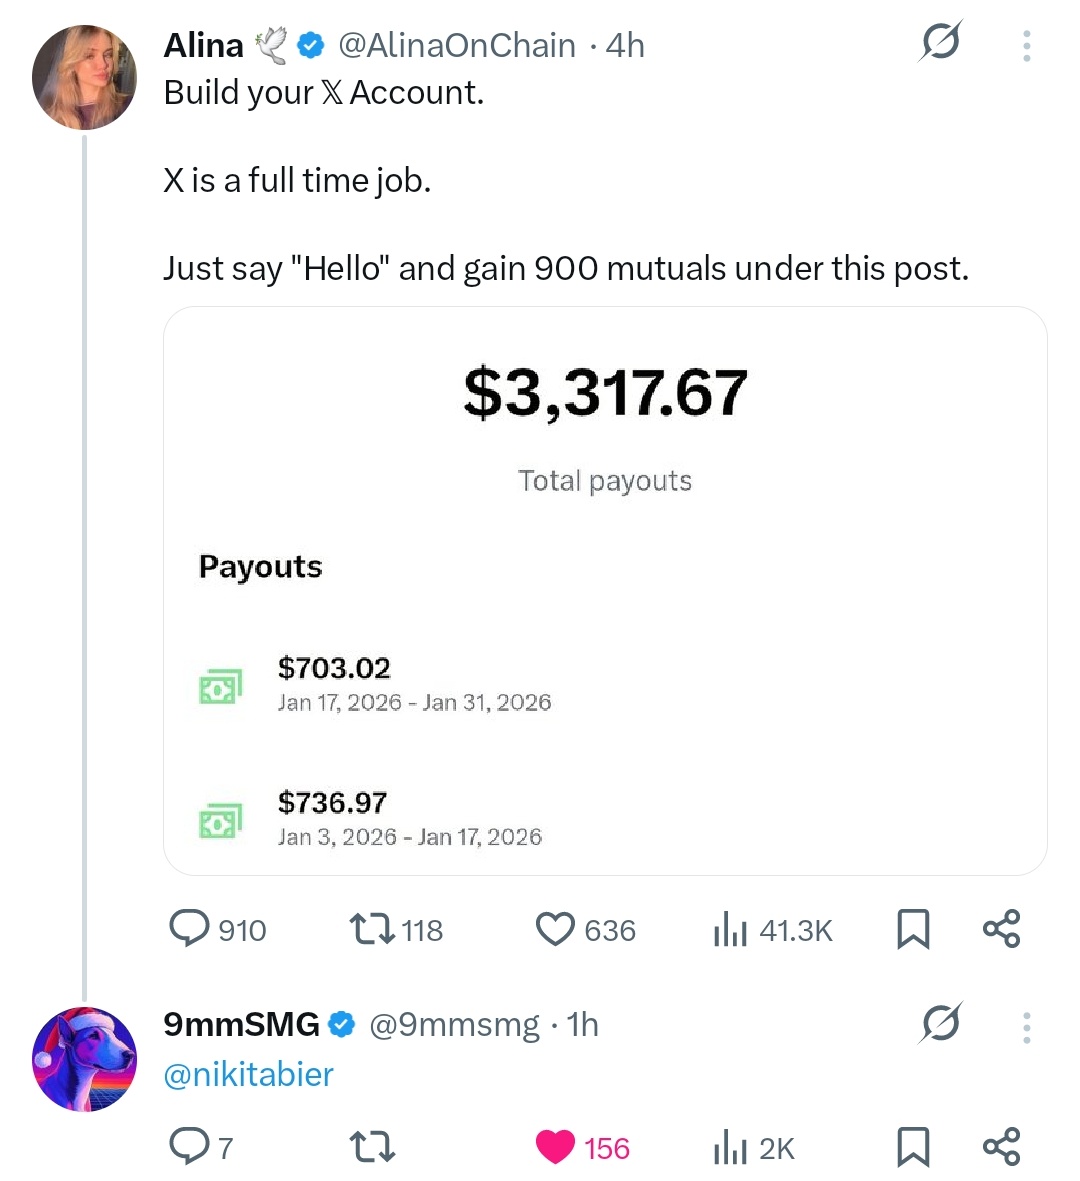Screen dimensions: 1080x1181
Task: Share 9mmSMG's reply
Action: point(1001,1147)
